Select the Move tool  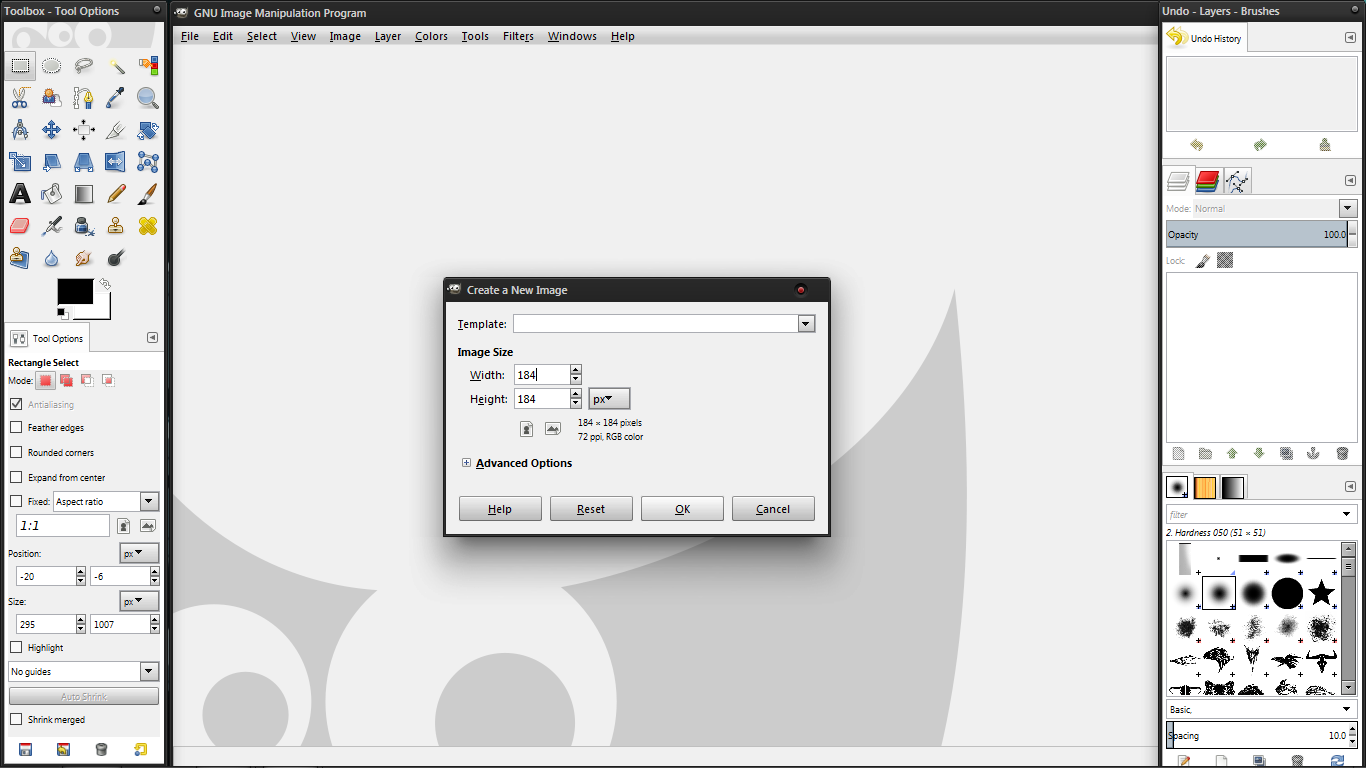[52, 130]
